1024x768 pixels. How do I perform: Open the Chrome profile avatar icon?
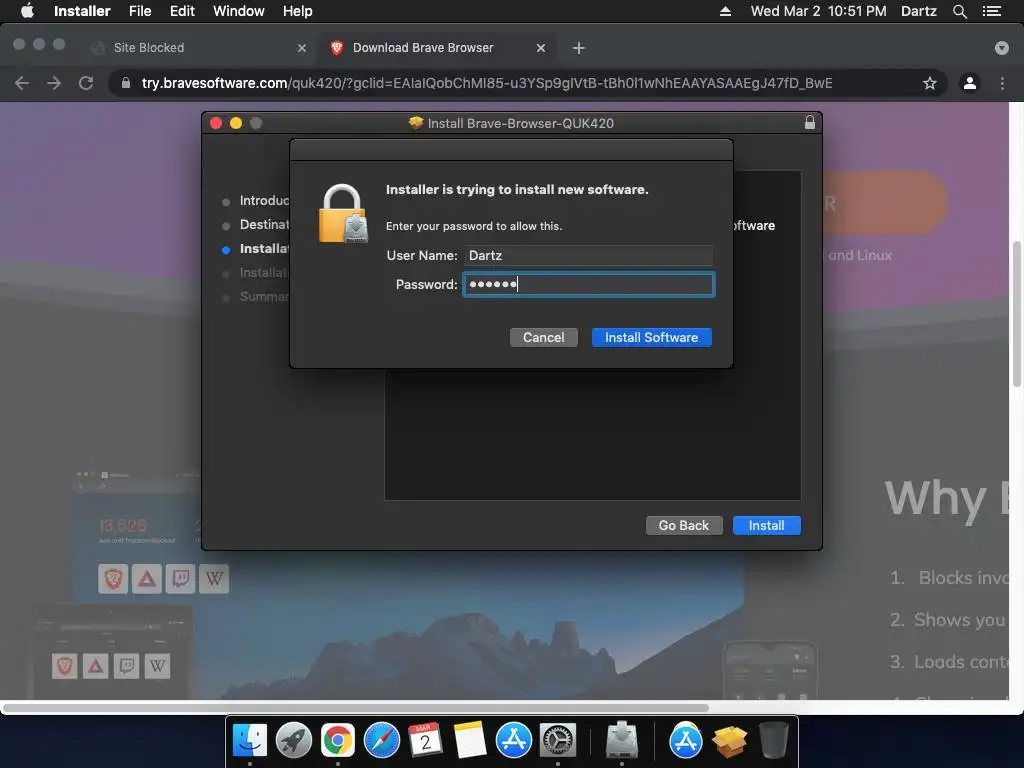coord(970,83)
